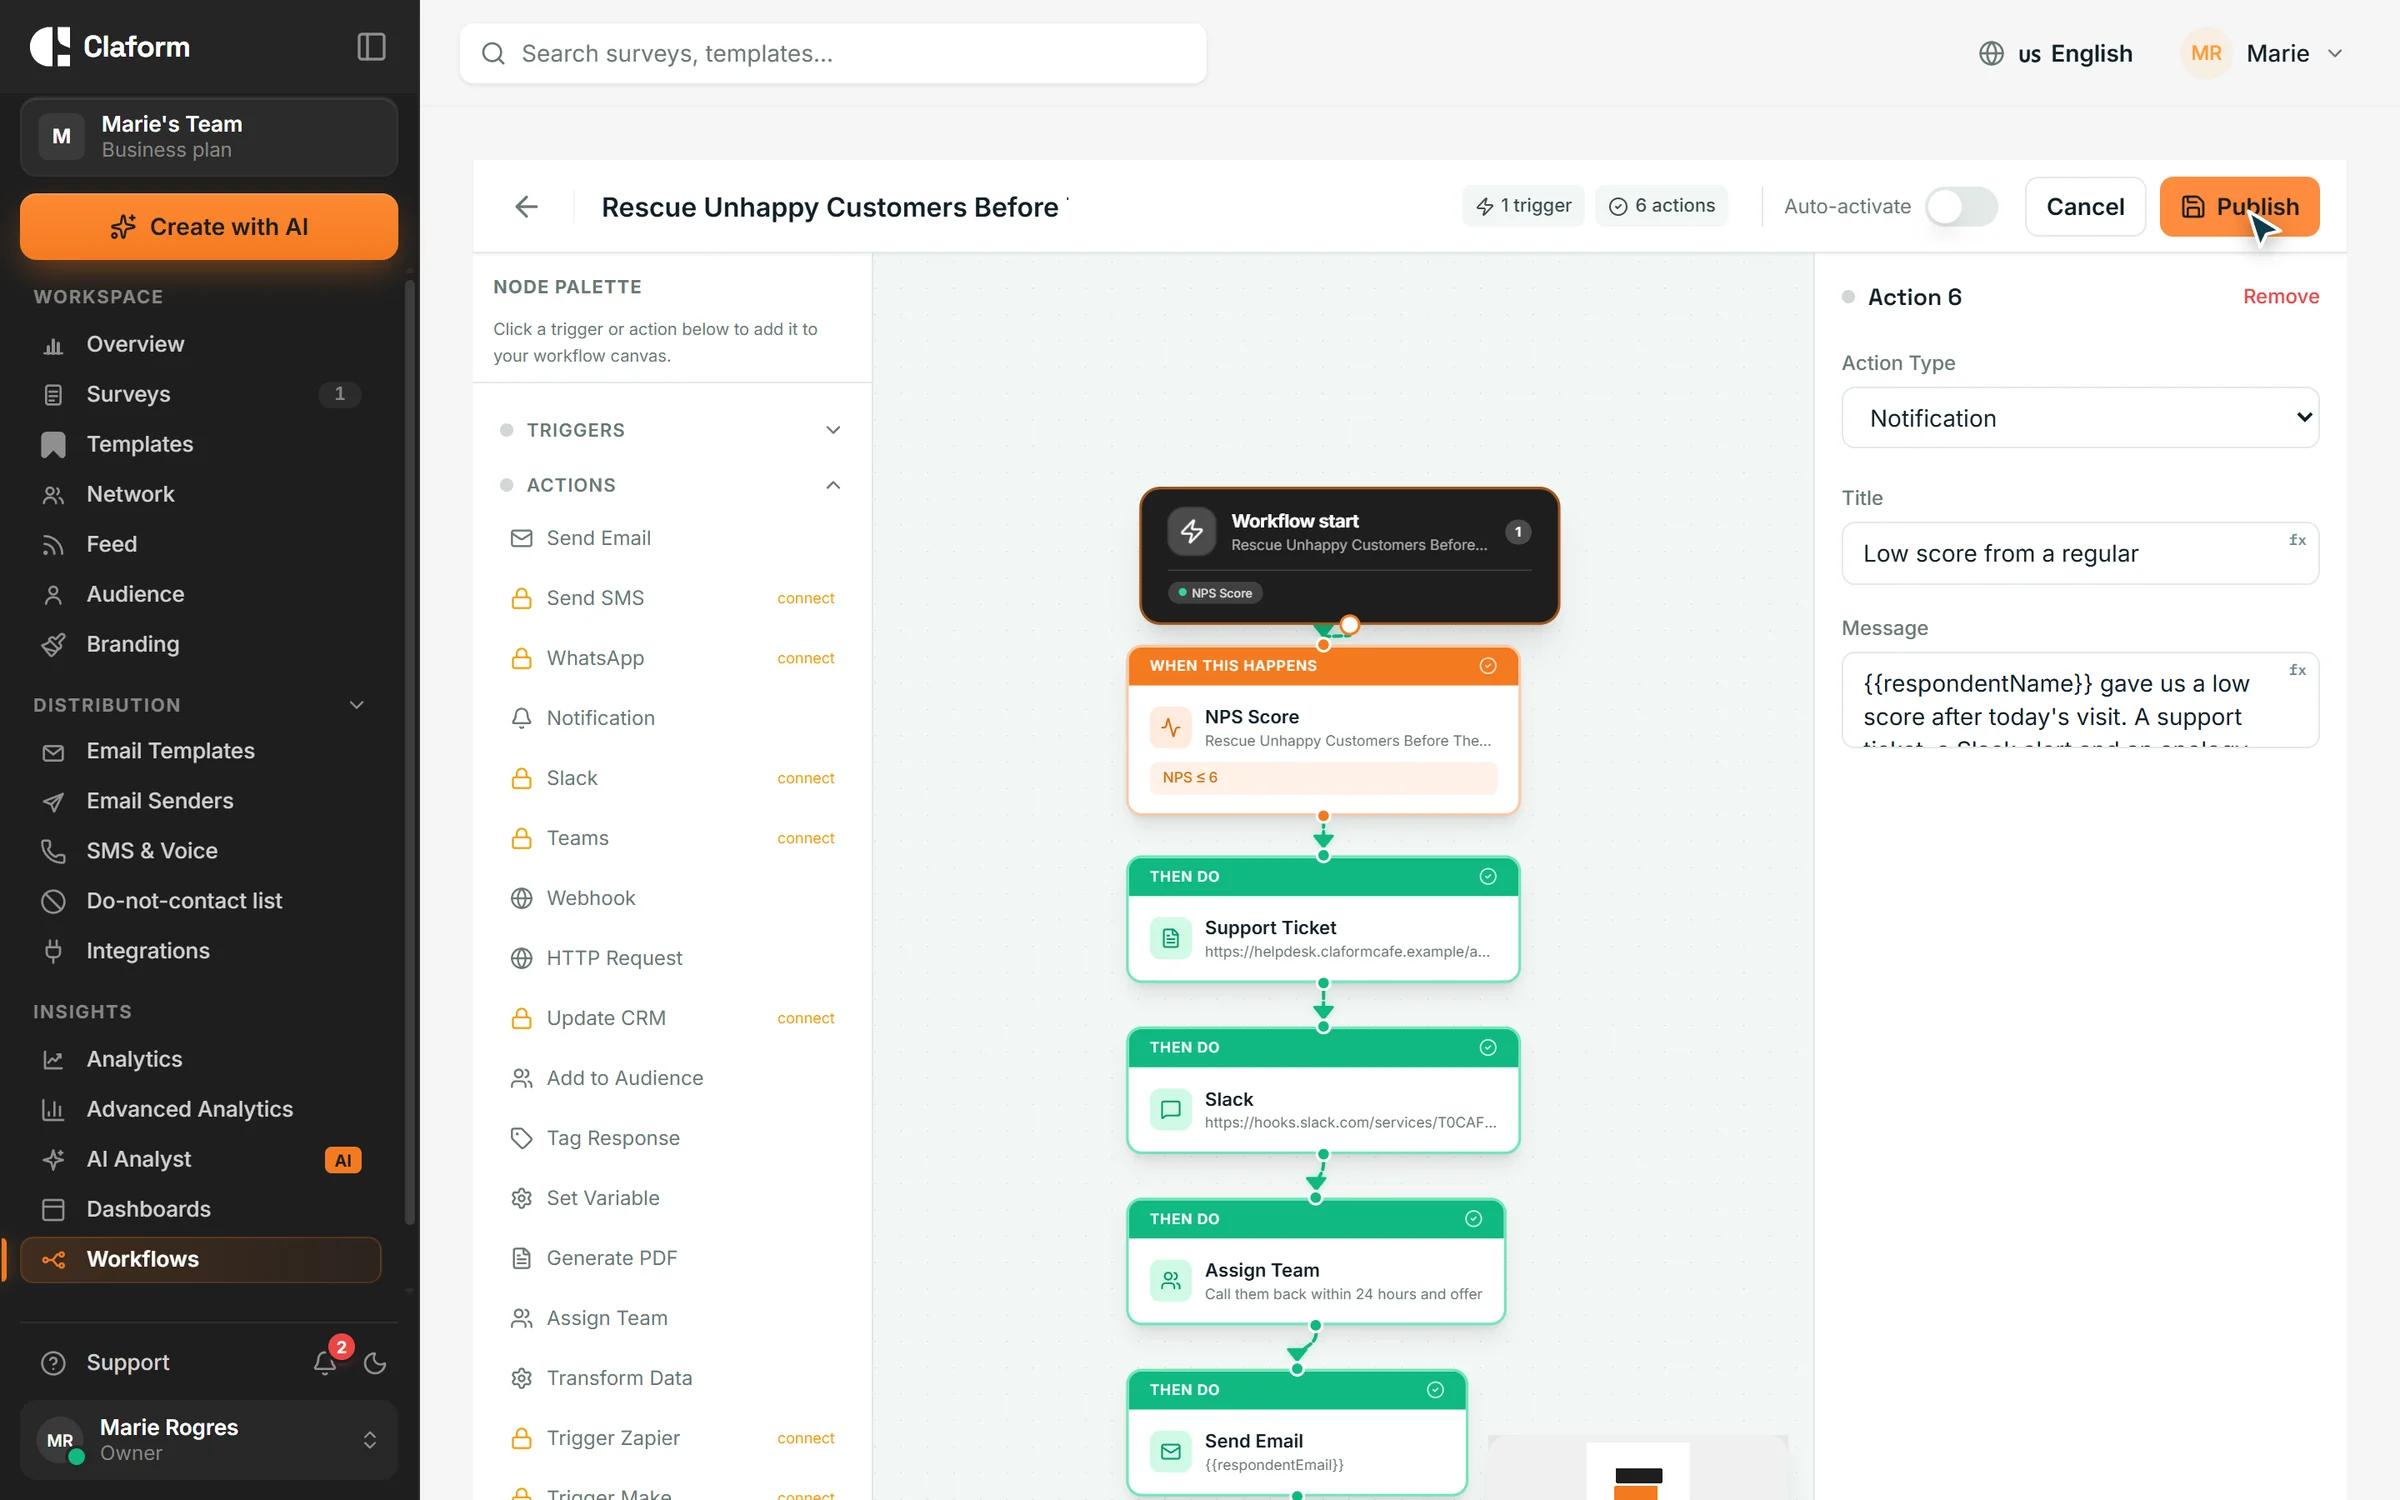Open notifications bell with badge
The image size is (2400, 1500).
325,1362
